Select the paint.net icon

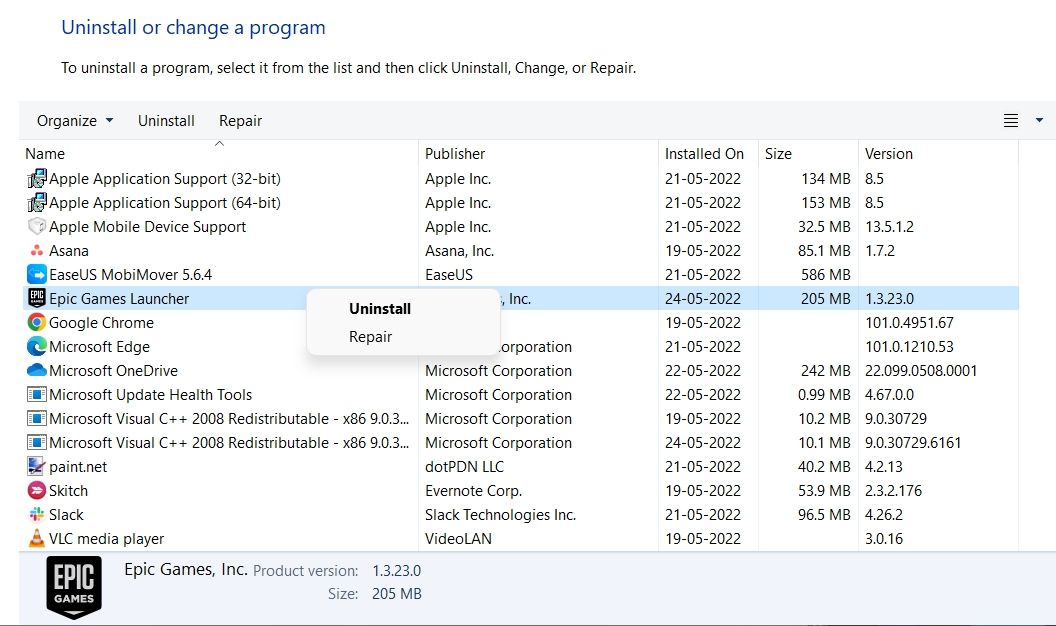tap(36, 467)
